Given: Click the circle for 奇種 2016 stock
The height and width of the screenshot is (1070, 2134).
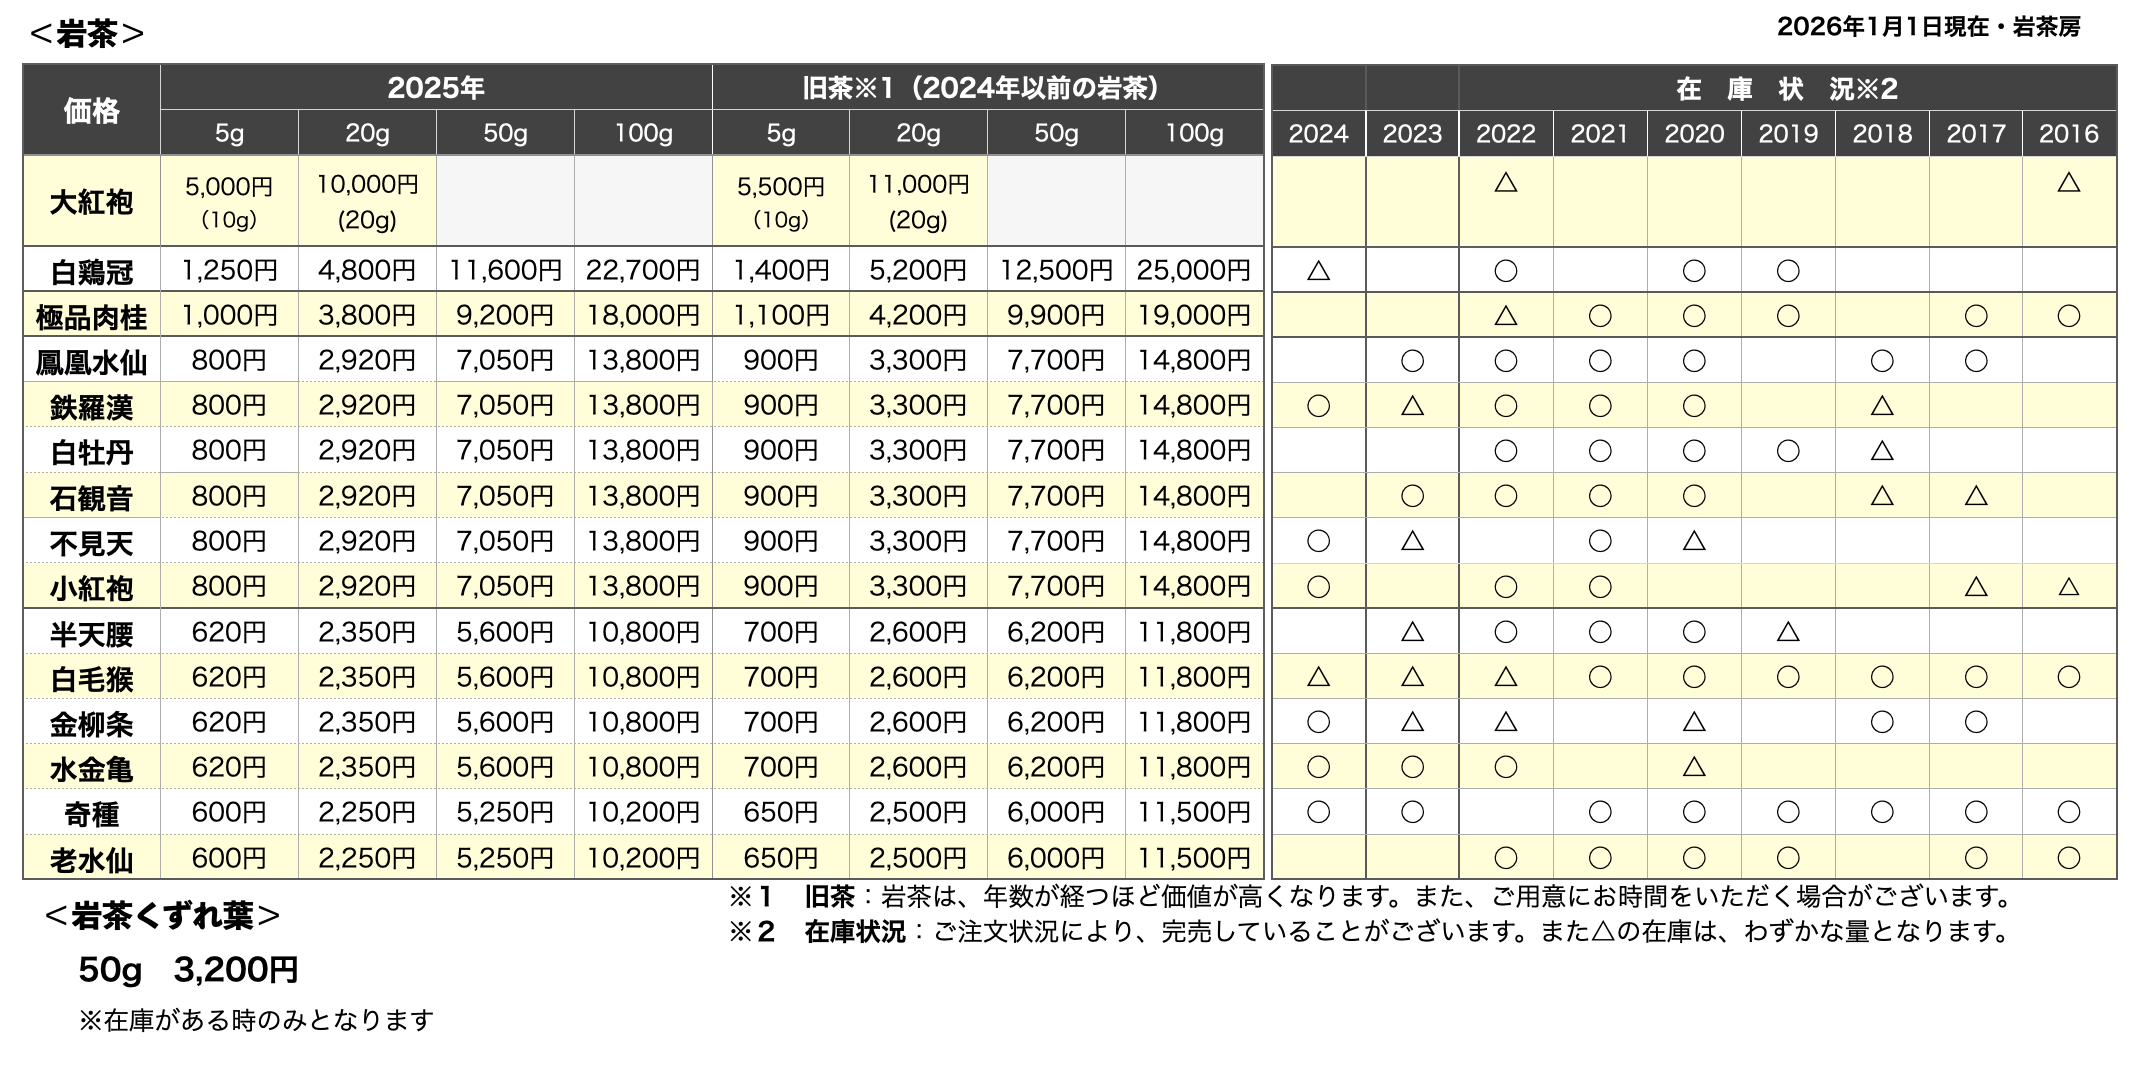Looking at the screenshot, I should click(x=2068, y=813).
